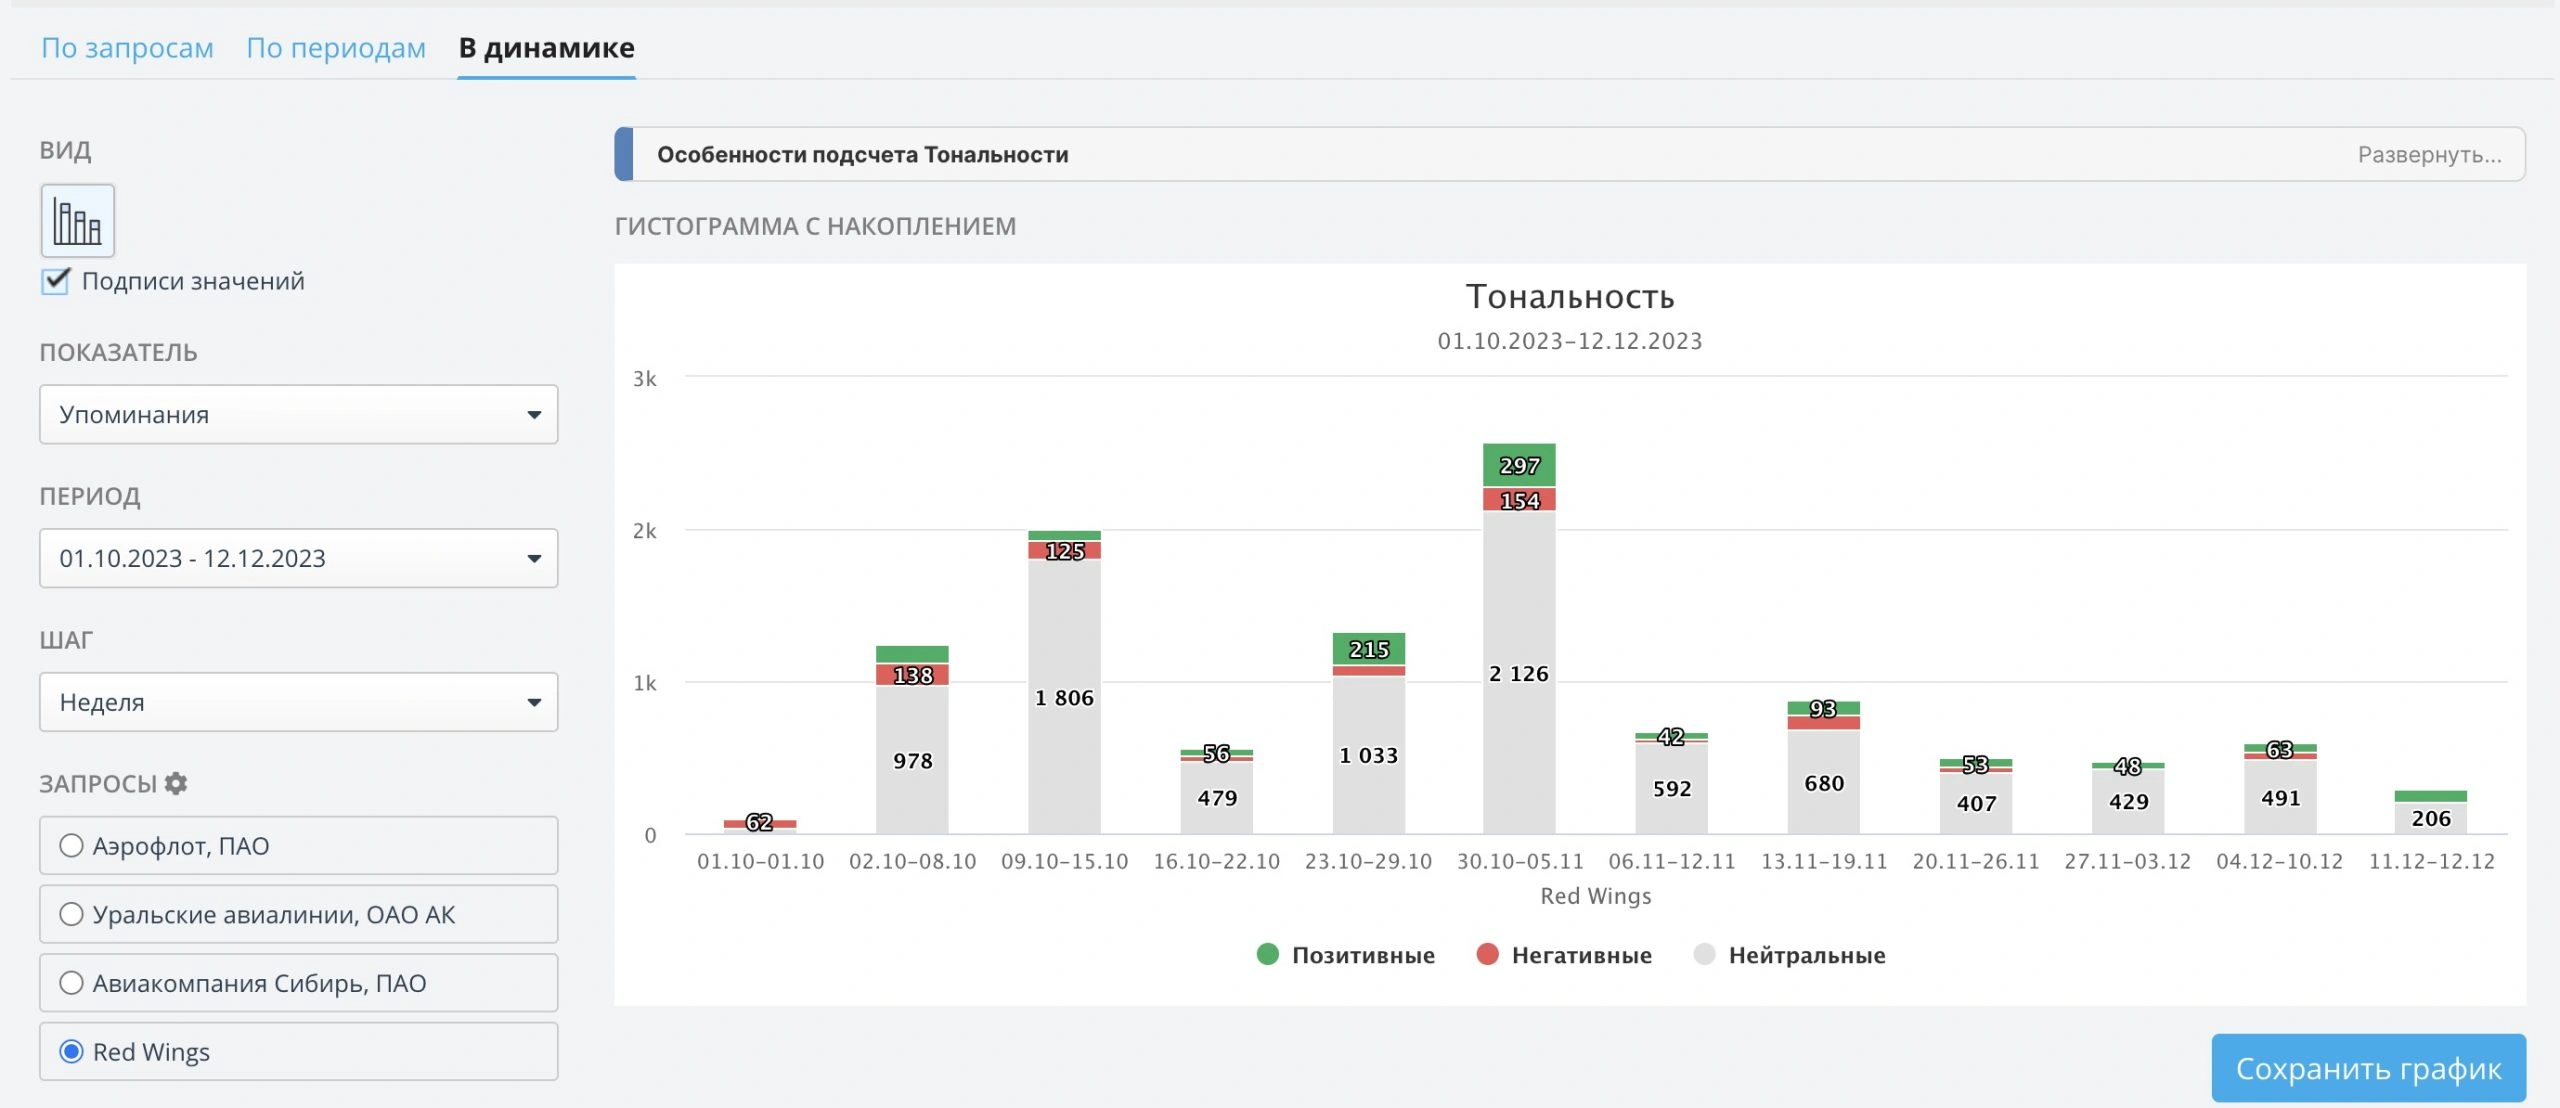This screenshot has width=2560, height=1108.
Task: Select Аэрофлот, ПАО radio option
Action: (x=71, y=846)
